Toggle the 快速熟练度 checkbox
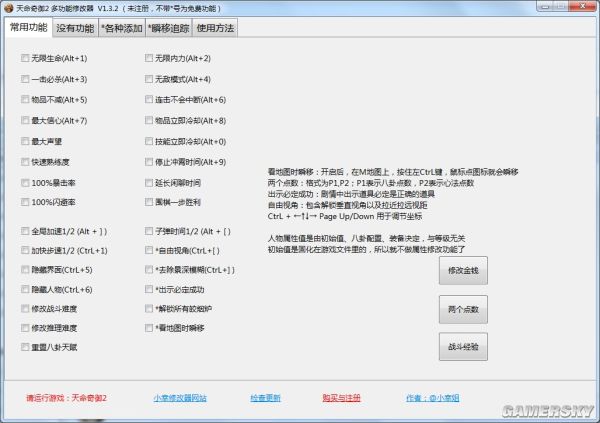600x423 pixels. pos(25,162)
